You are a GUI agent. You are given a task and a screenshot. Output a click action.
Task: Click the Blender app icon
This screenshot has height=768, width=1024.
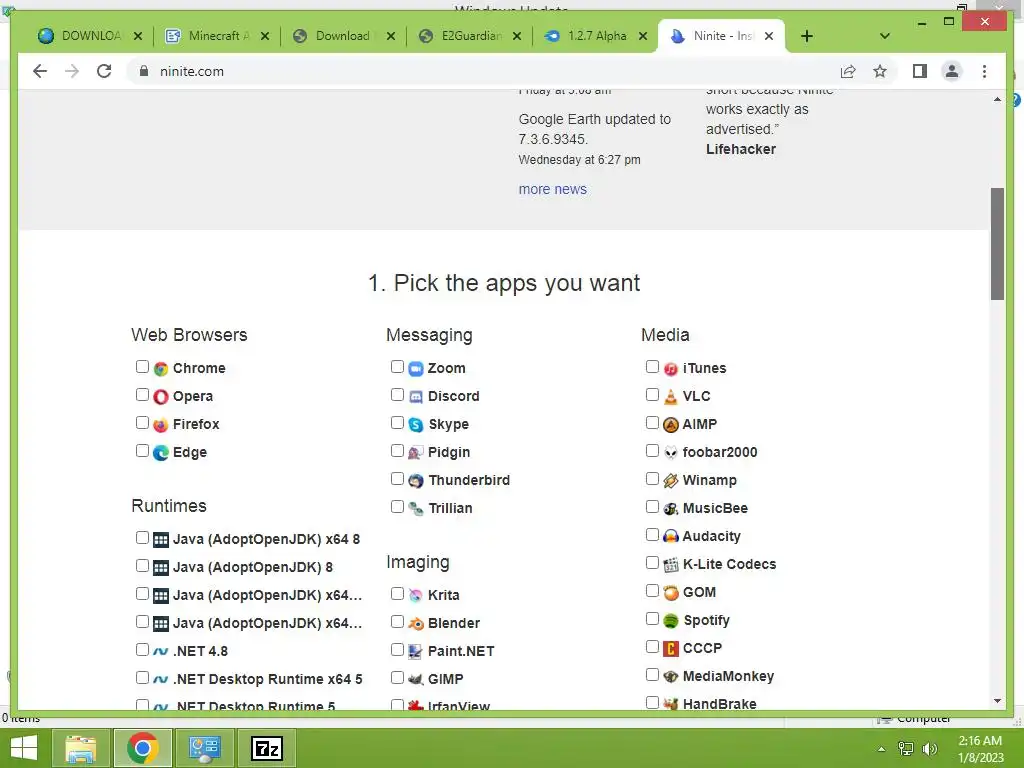(x=416, y=624)
